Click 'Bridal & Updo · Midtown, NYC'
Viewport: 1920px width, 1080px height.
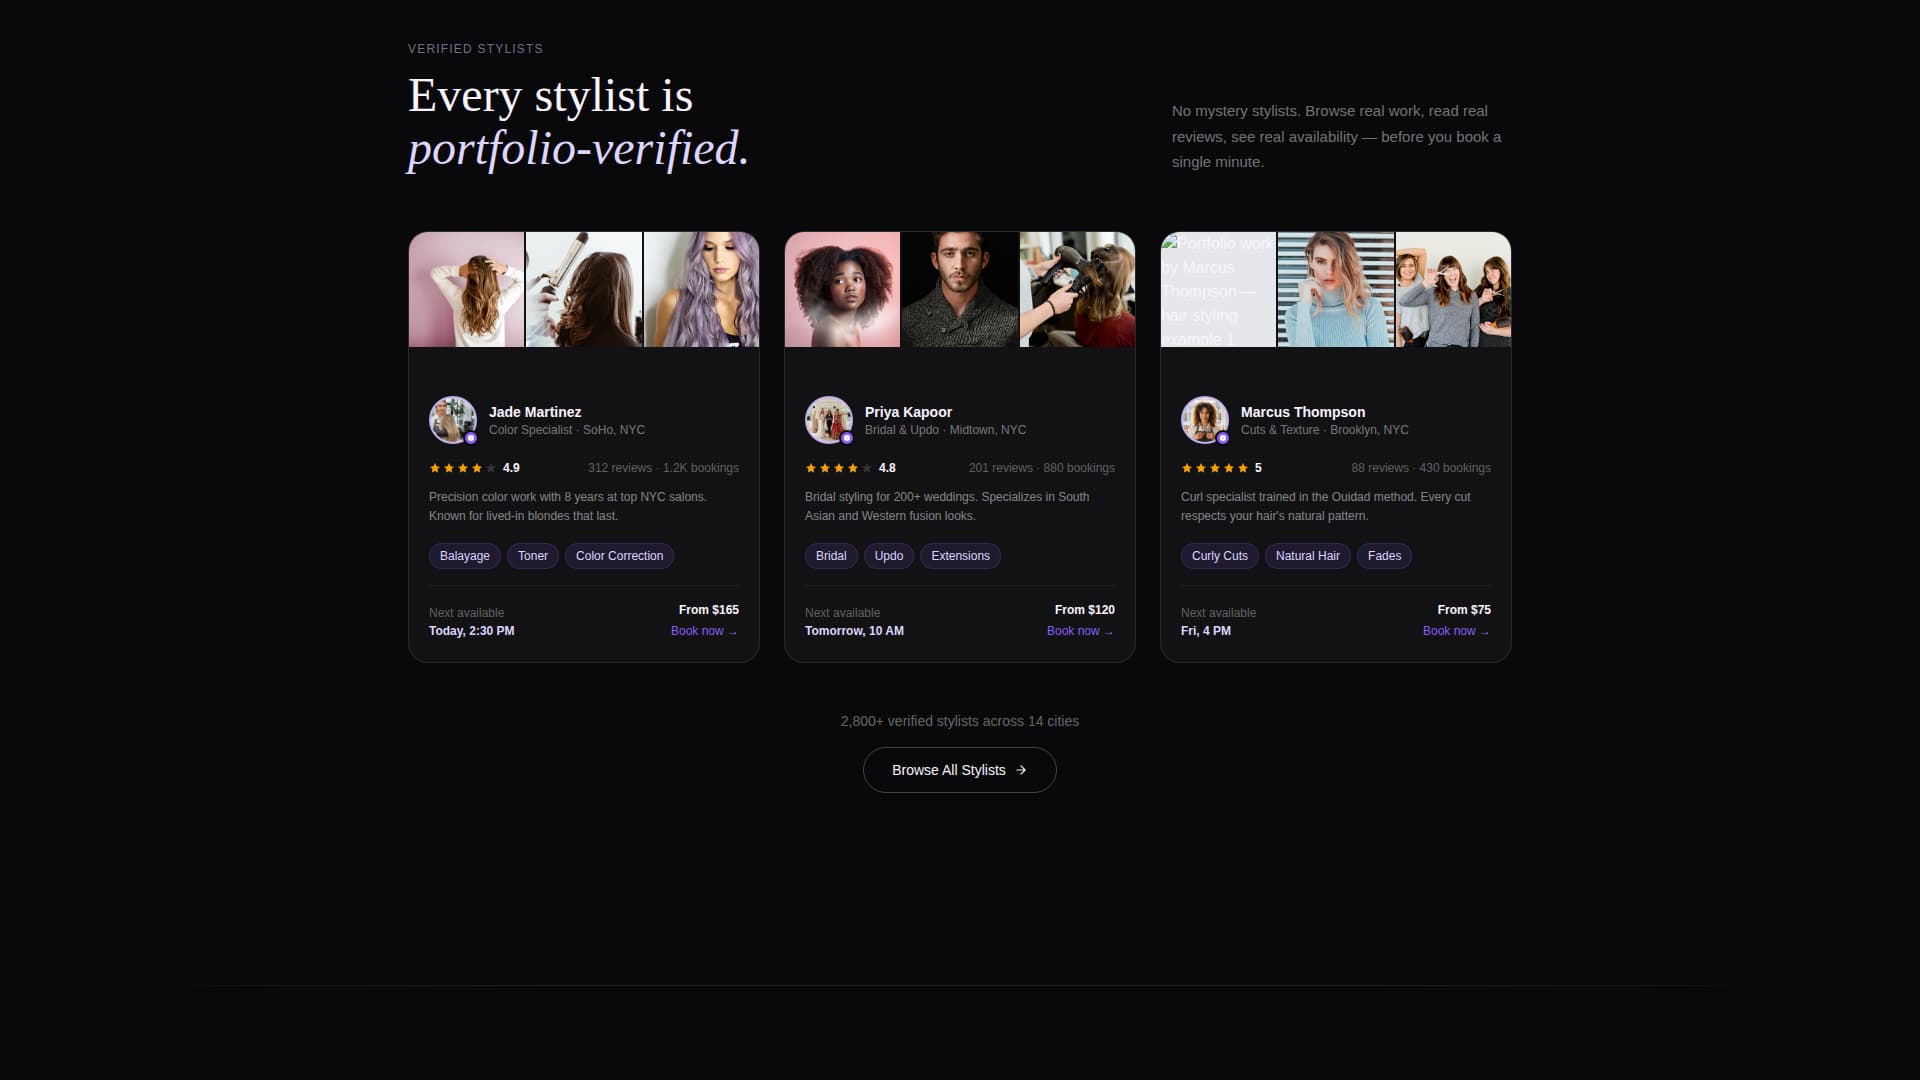[x=945, y=430]
